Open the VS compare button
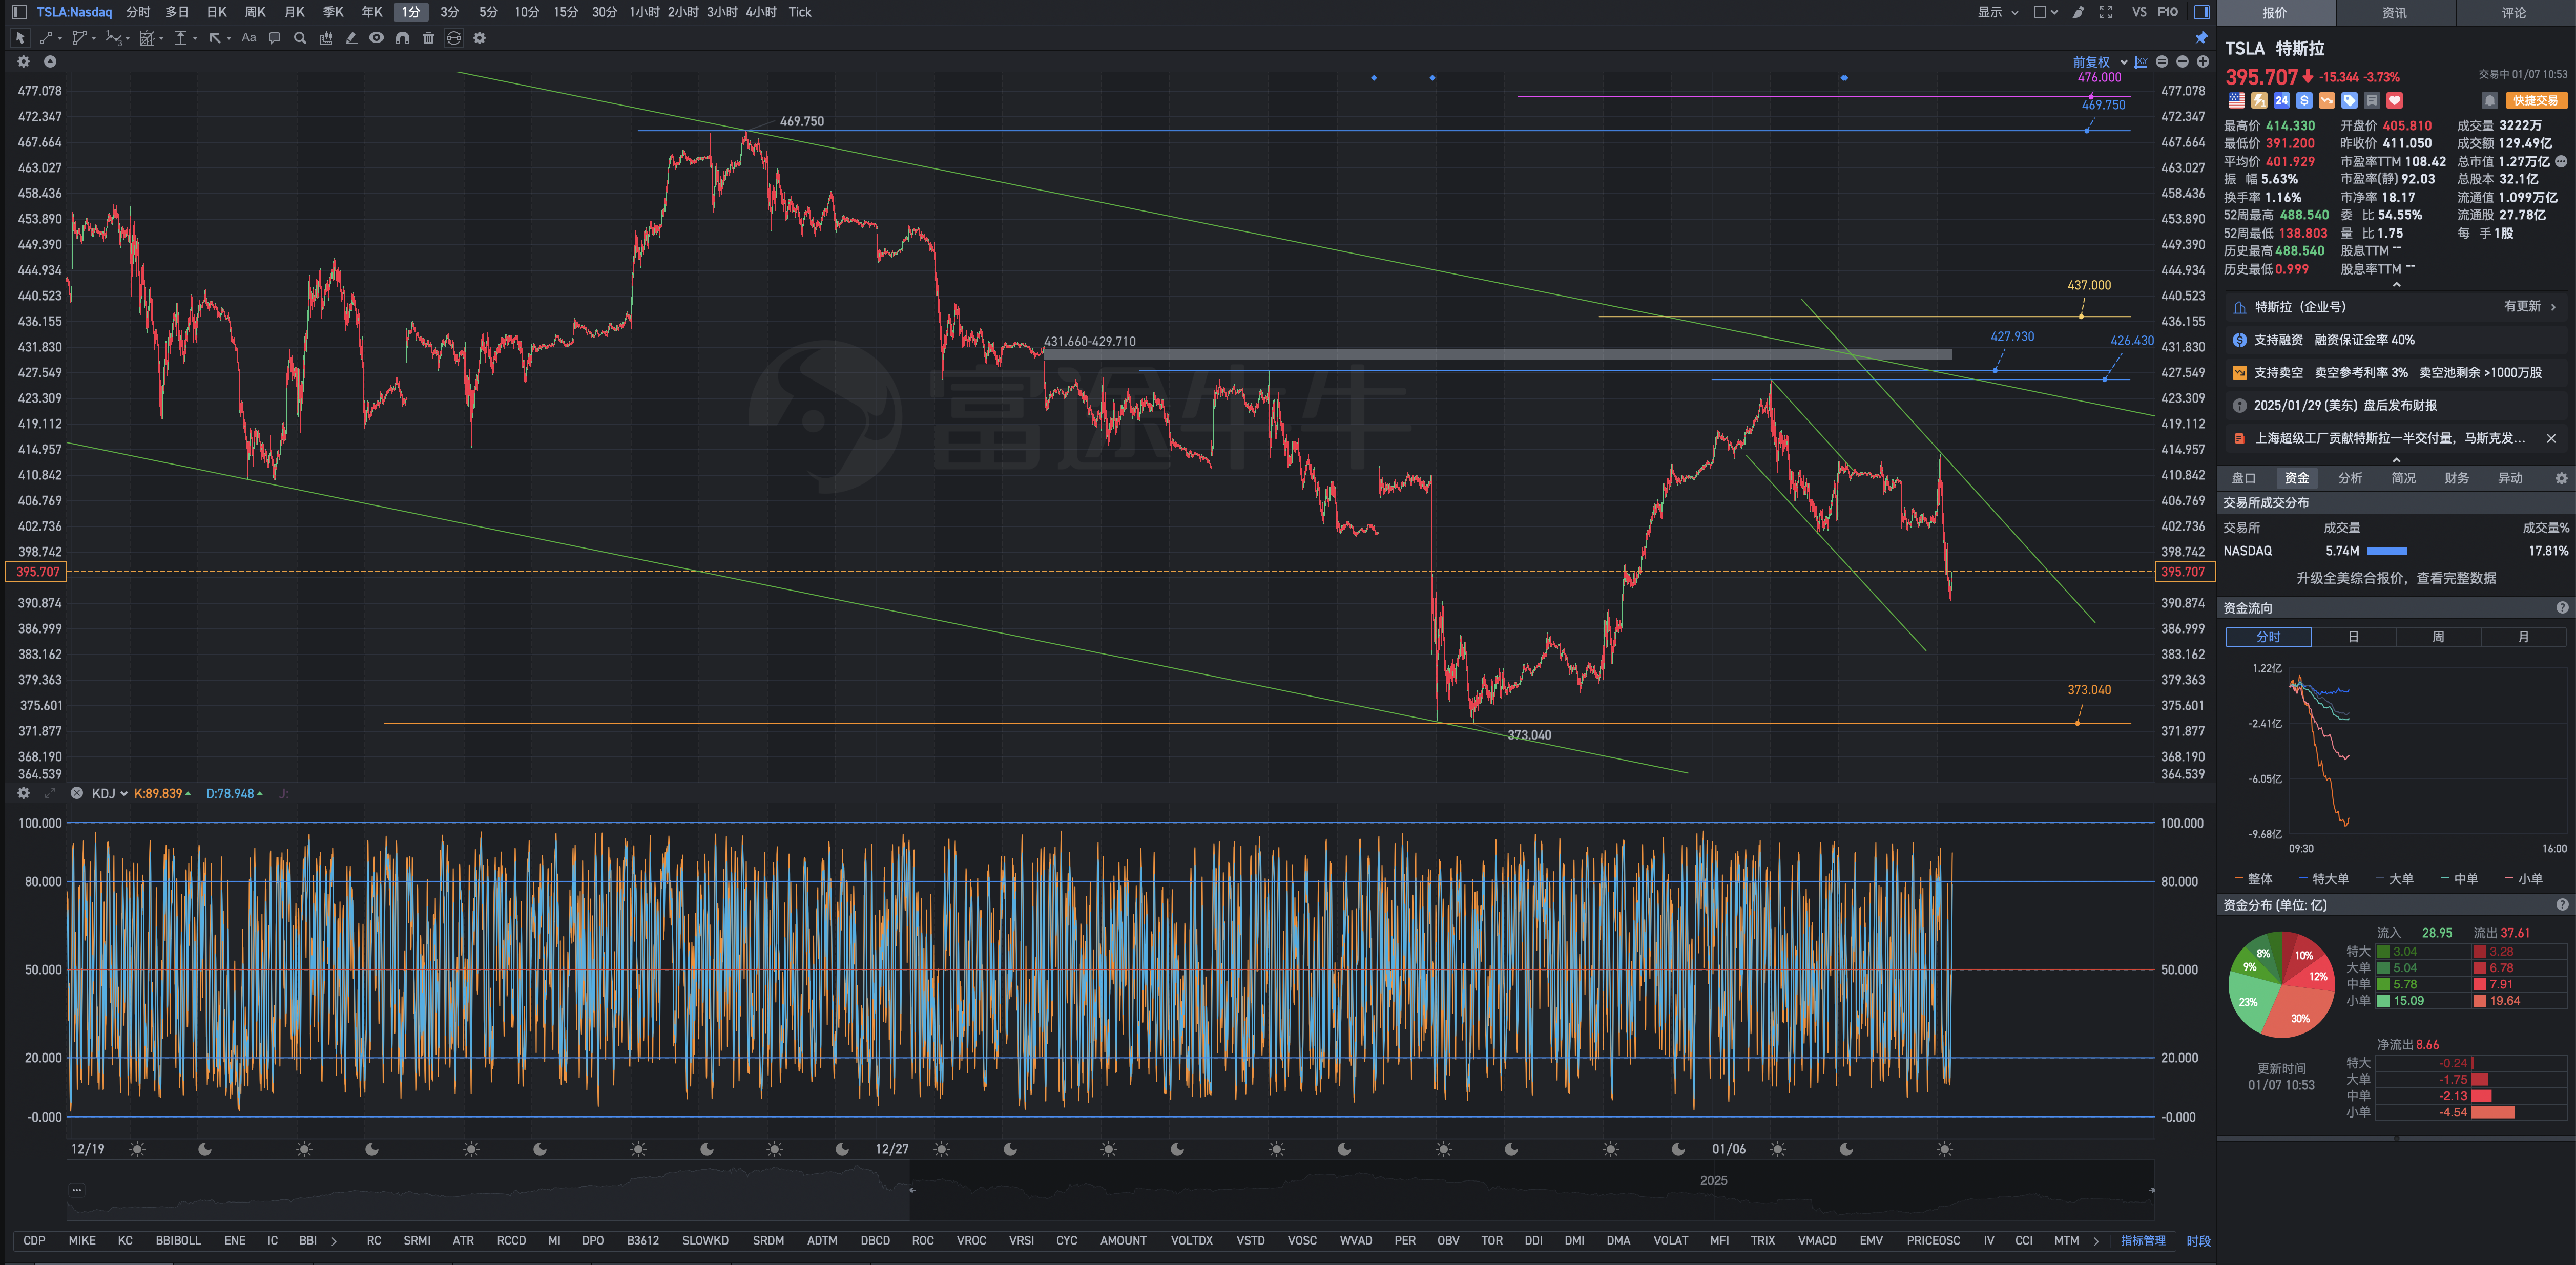 (x=2139, y=12)
